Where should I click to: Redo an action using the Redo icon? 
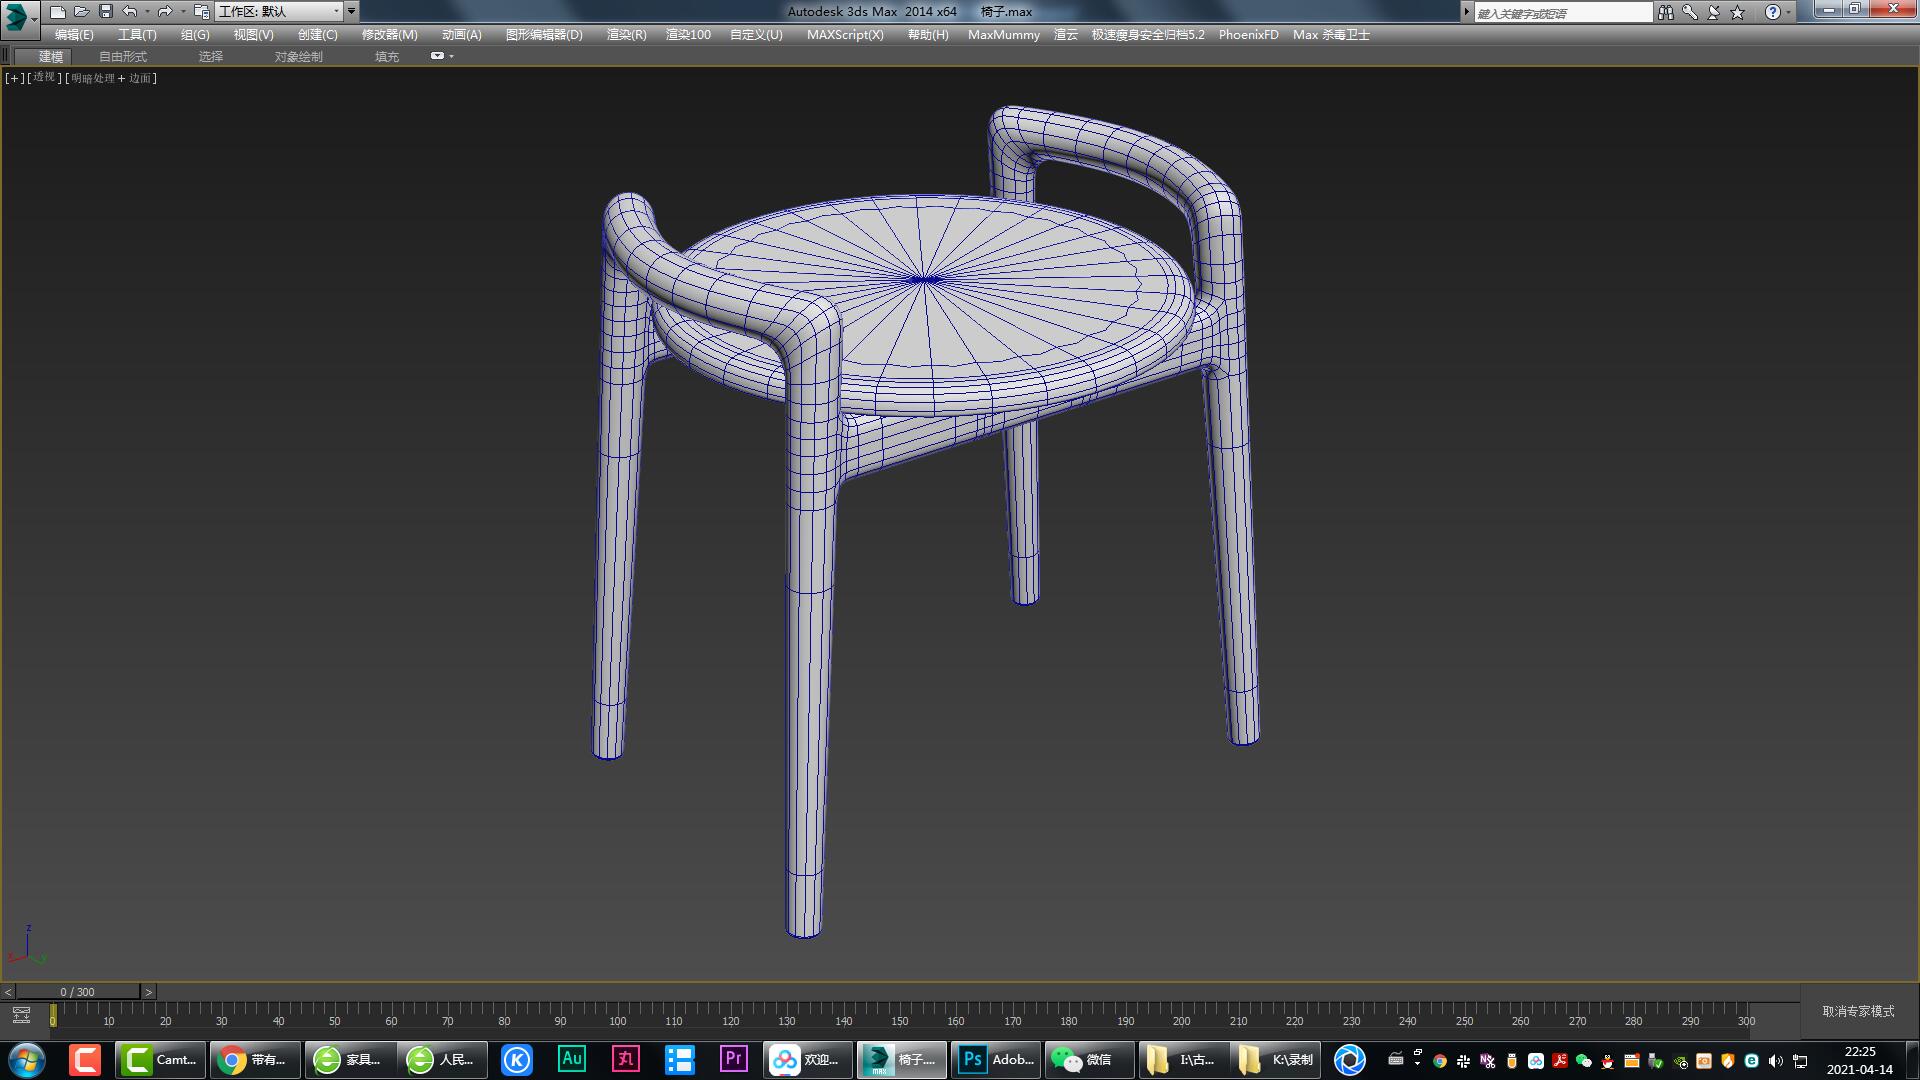[x=165, y=11]
